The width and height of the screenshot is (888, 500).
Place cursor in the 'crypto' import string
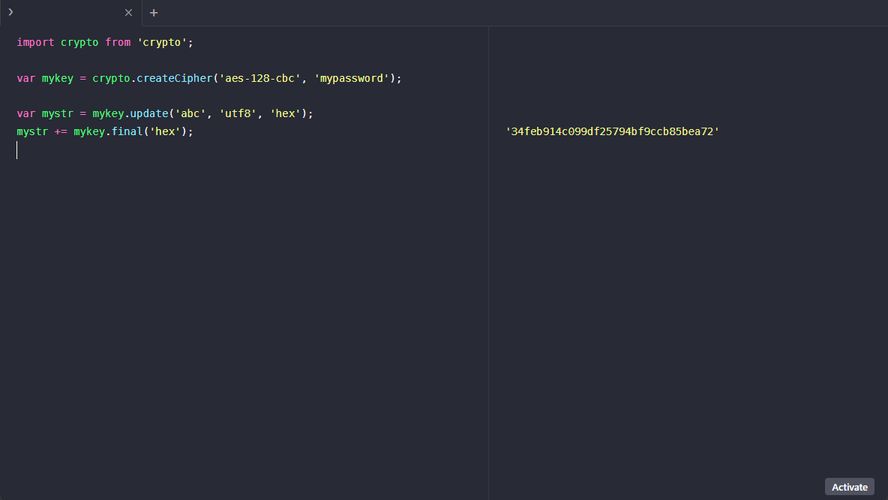(x=162, y=42)
